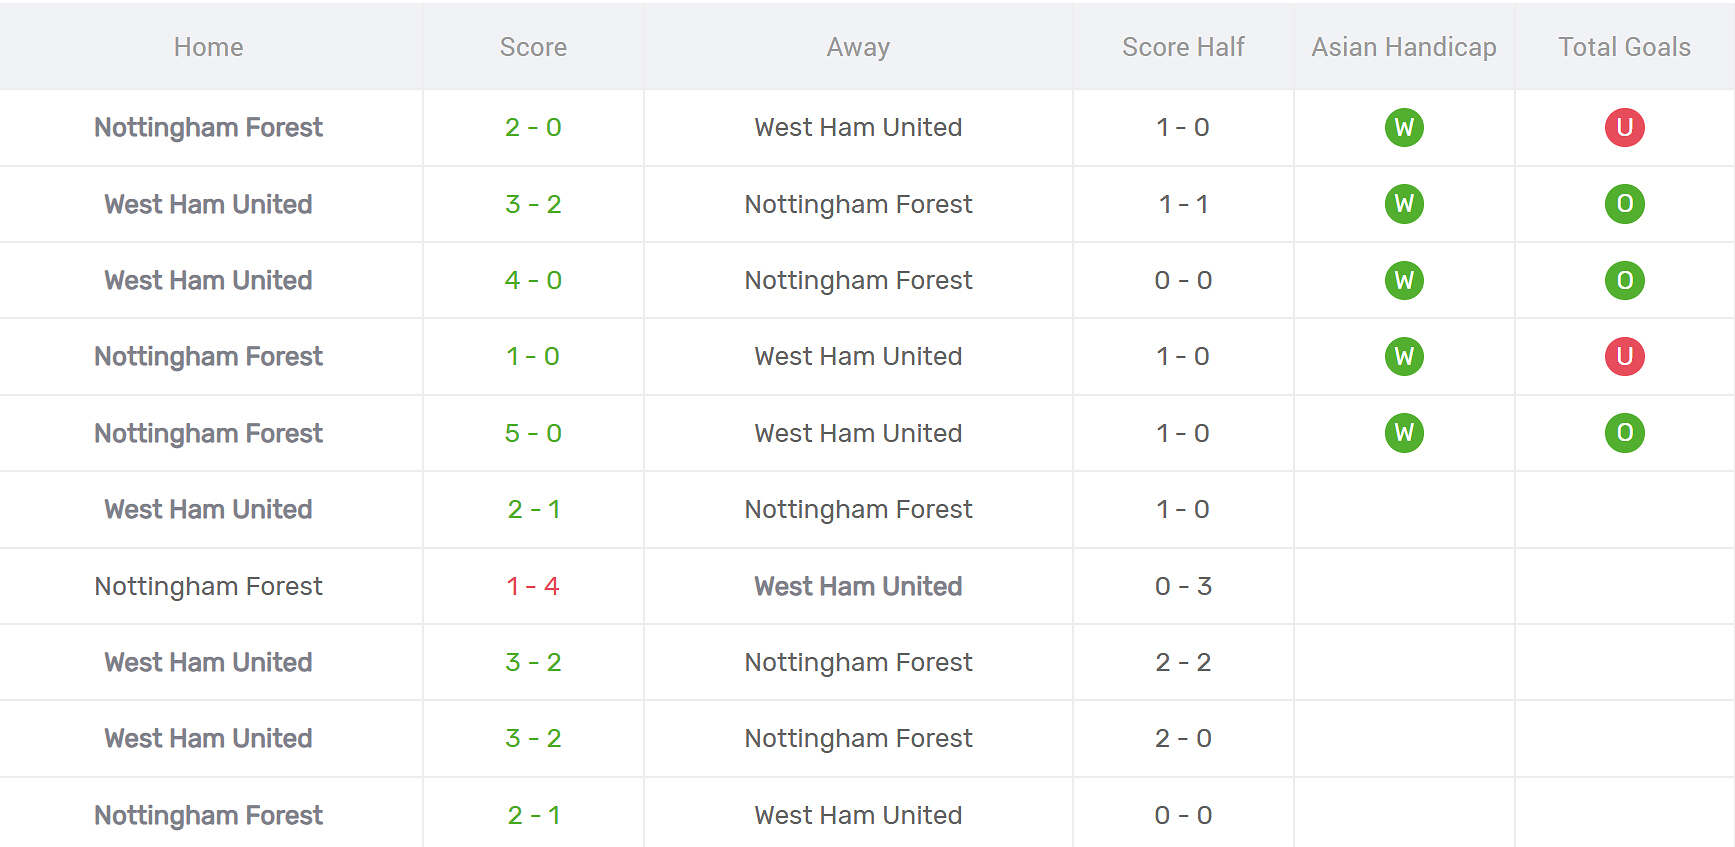Click the Asian Handicap column header
The image size is (1735, 847).
[1403, 47]
